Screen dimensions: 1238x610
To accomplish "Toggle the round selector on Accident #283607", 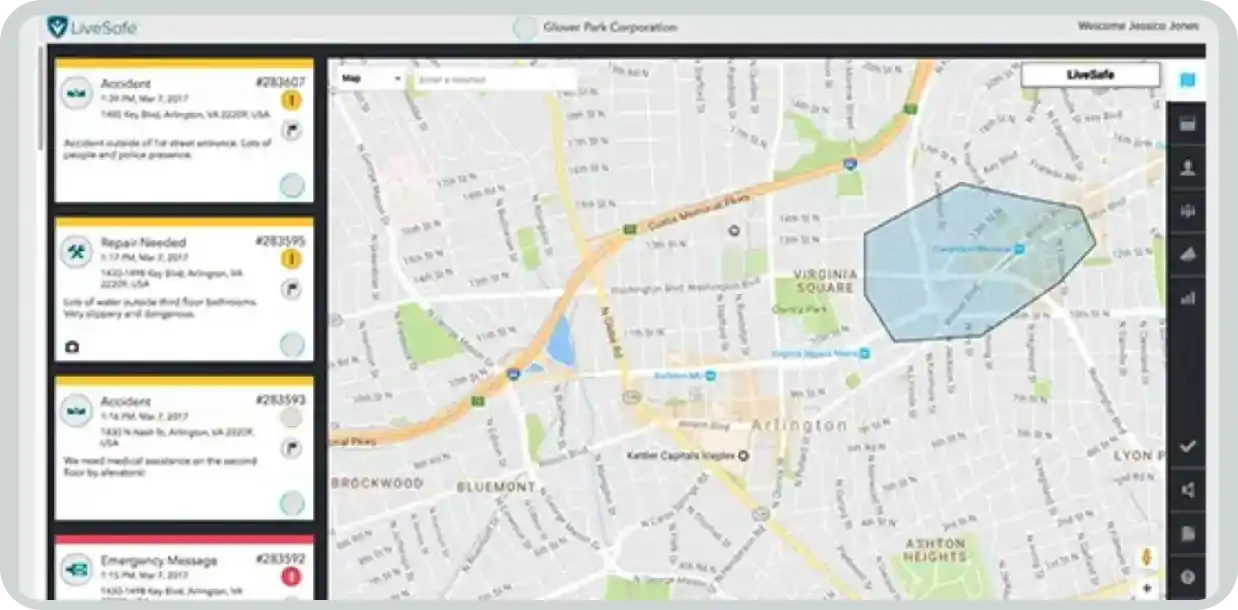I will point(291,185).
